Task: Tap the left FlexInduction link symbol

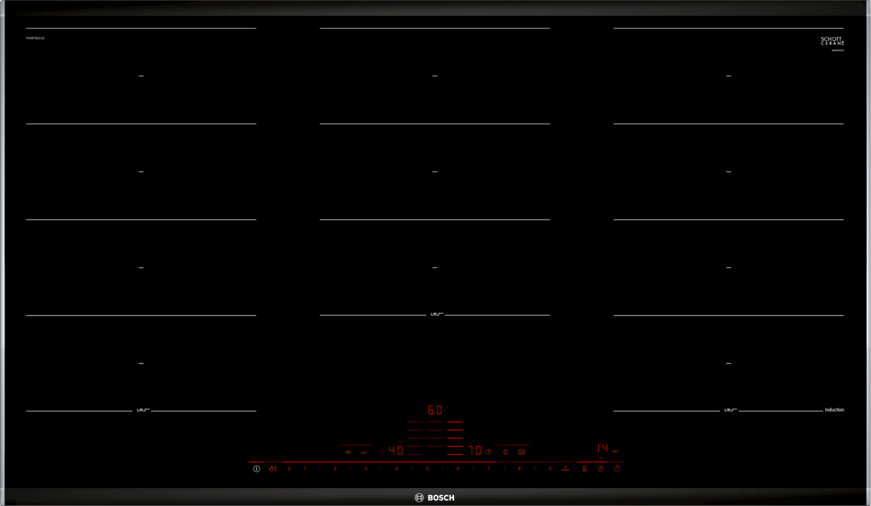Action: click(142, 410)
